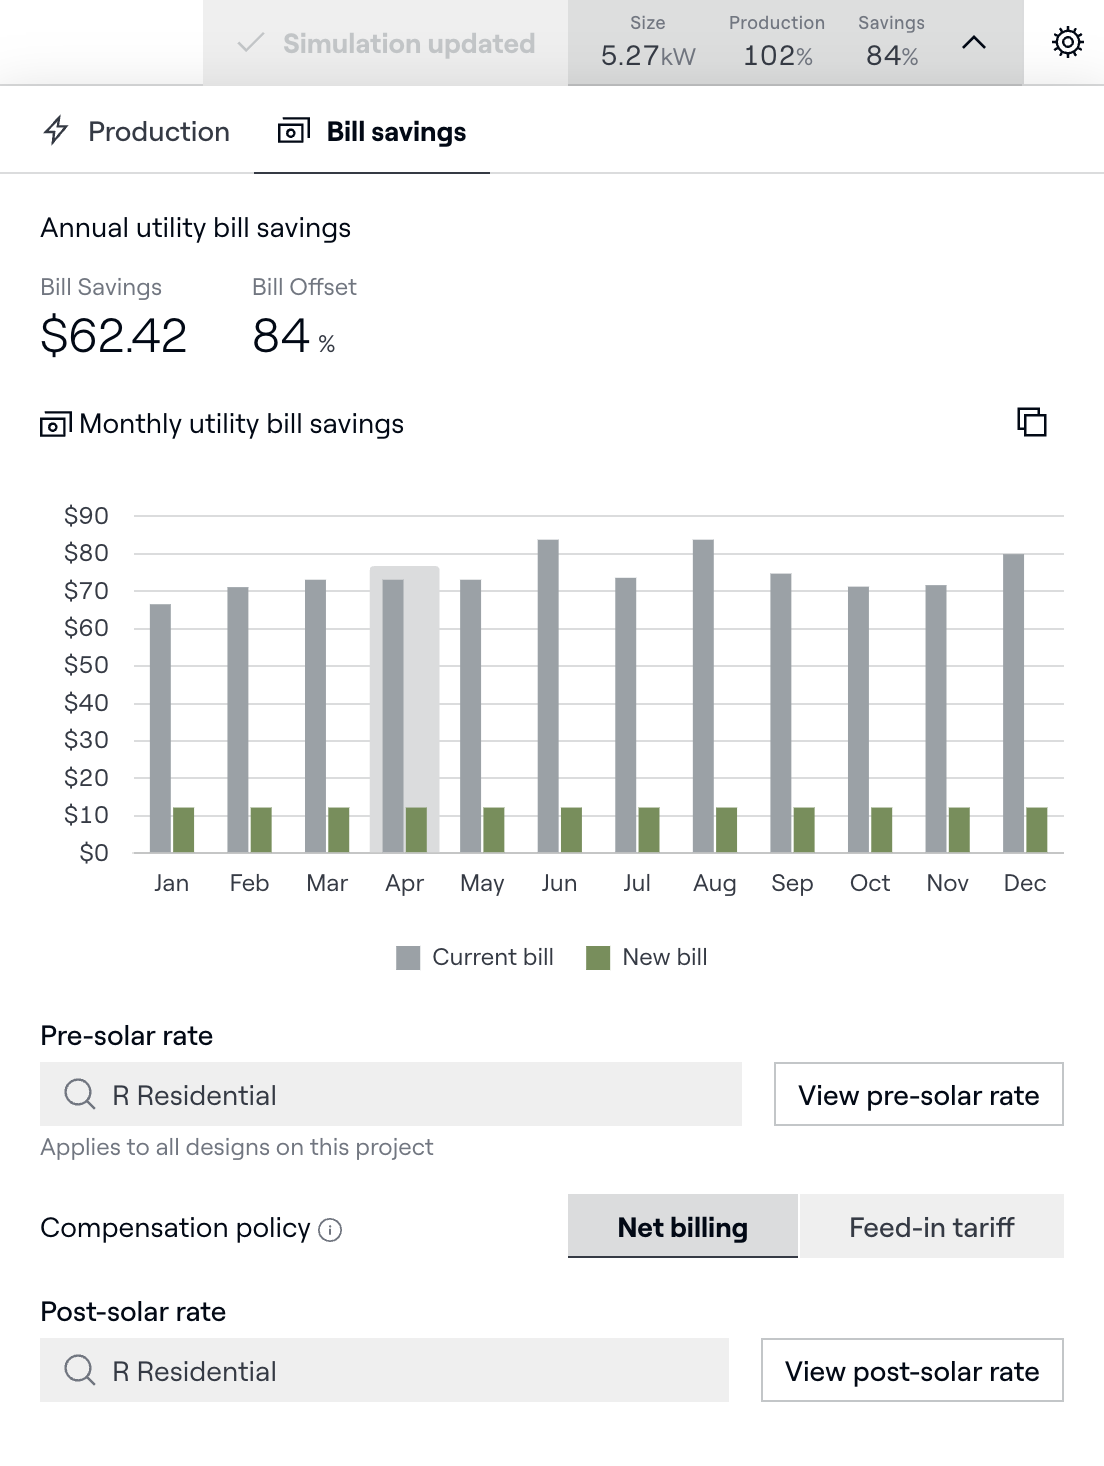Click the Production lightning bolt icon
This screenshot has width=1104, height=1466.
[x=56, y=131]
